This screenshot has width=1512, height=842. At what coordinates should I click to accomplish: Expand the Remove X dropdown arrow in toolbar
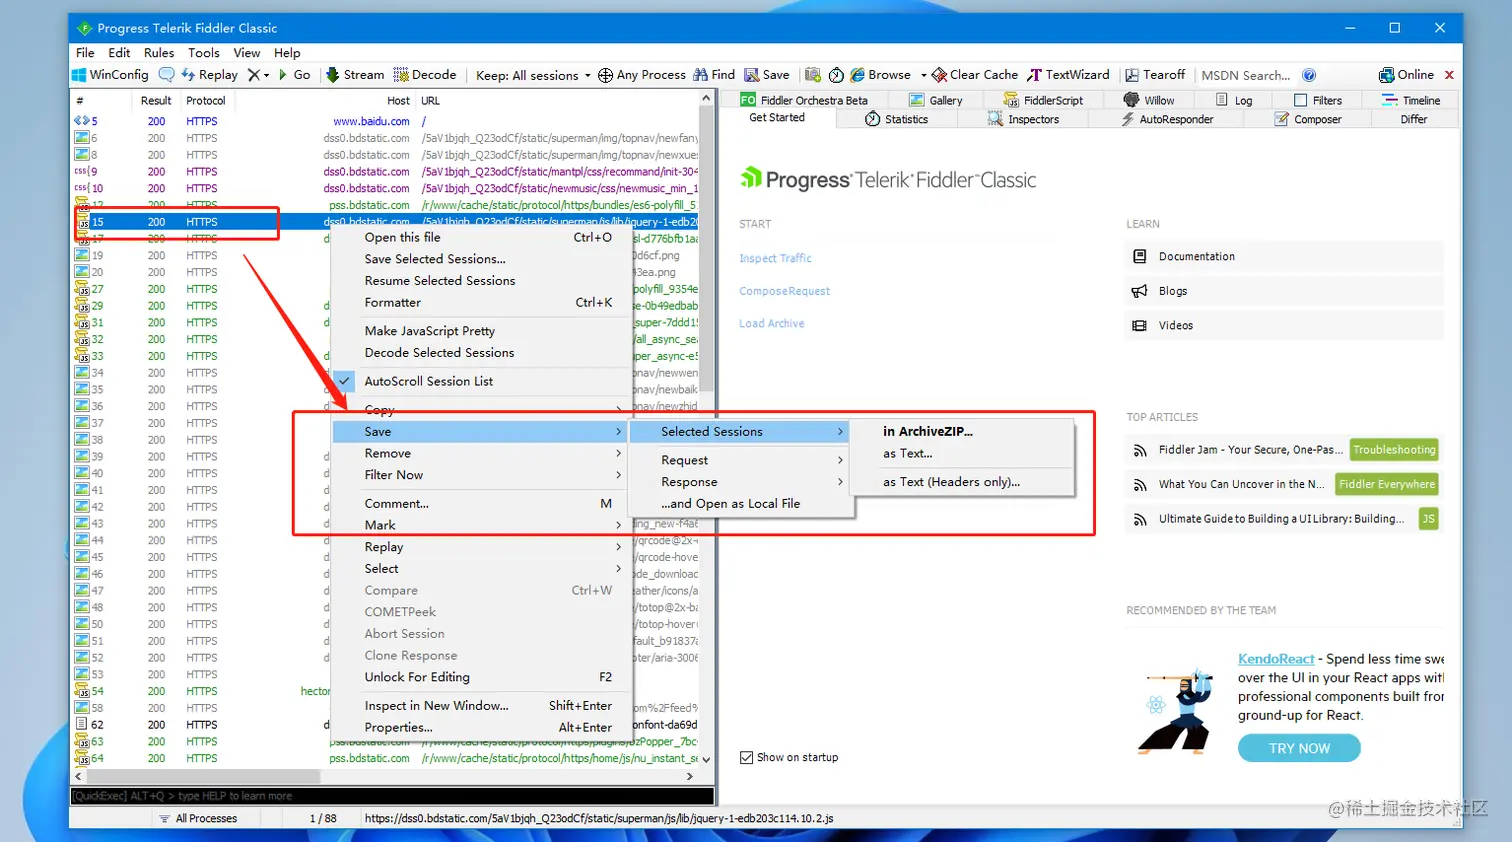pyautogui.click(x=267, y=76)
